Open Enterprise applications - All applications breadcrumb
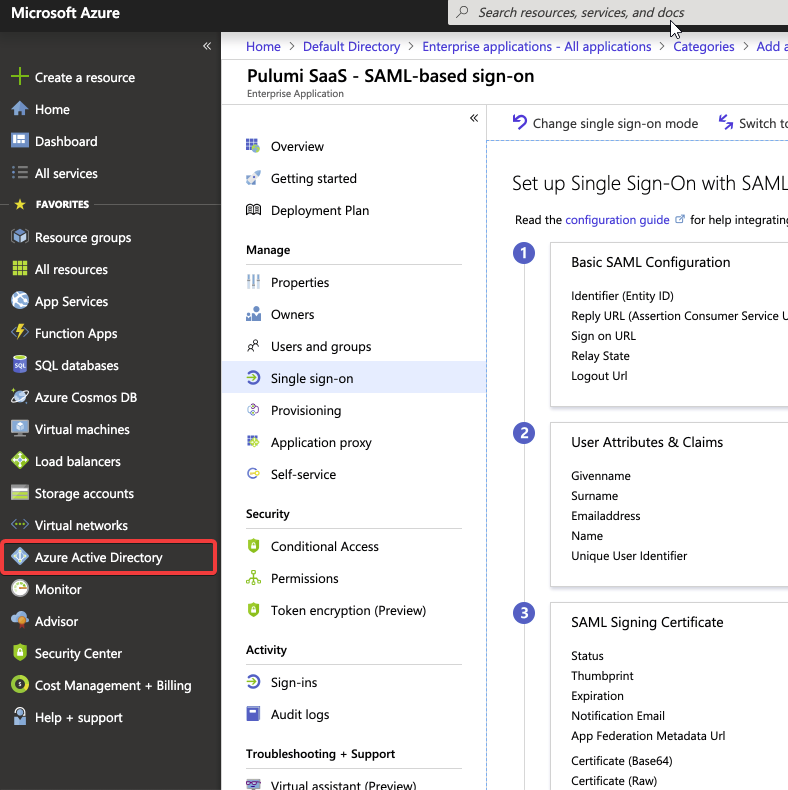788x790 pixels. click(537, 47)
